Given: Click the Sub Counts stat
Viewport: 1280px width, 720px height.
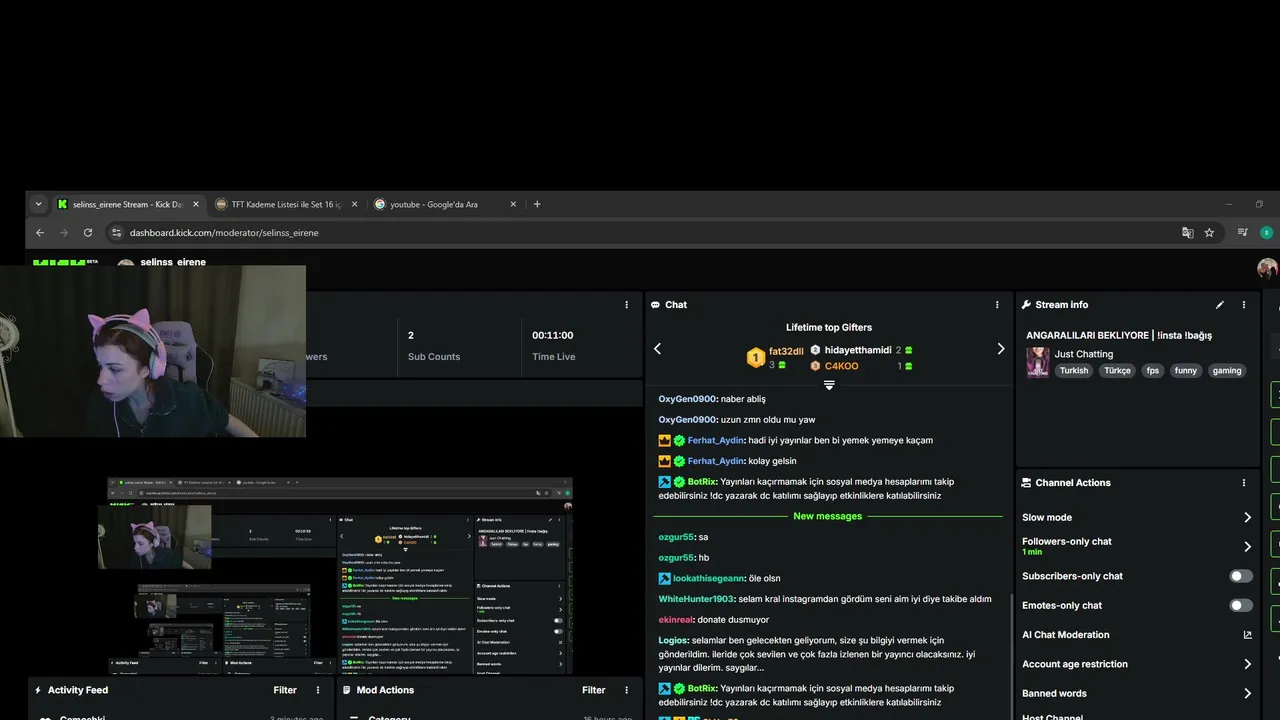Looking at the screenshot, I should point(434,346).
